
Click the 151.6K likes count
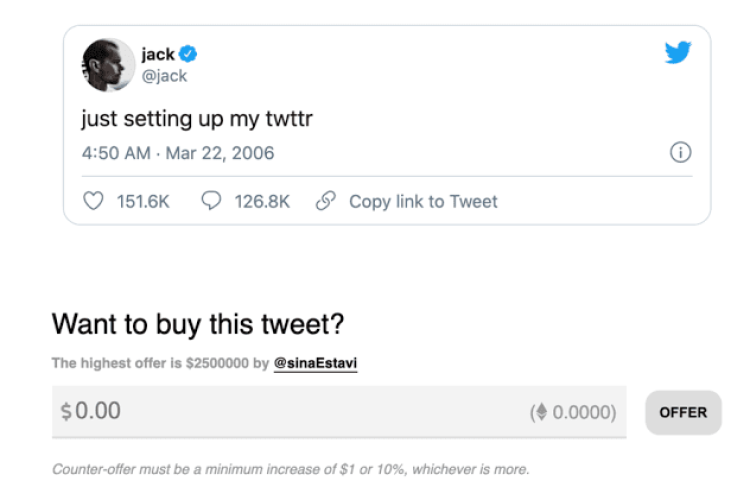tap(143, 201)
